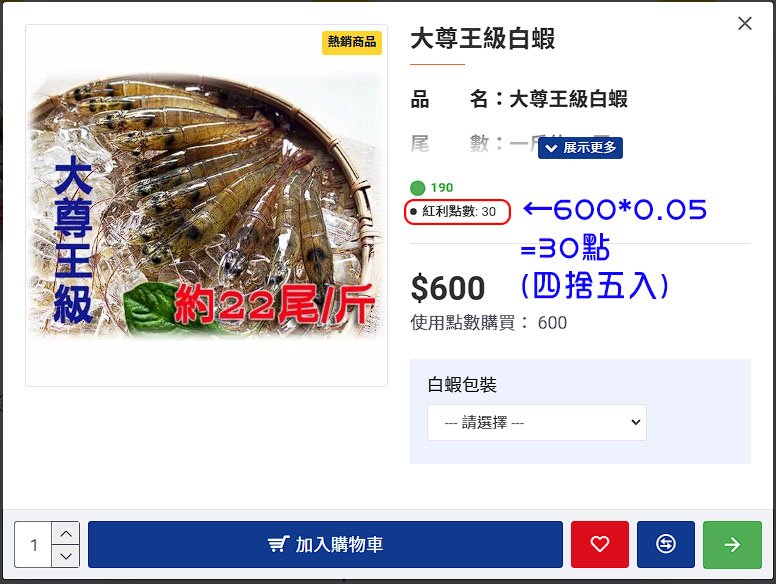The image size is (776, 584).
Task: Close the product popup with X
Action: pos(744,23)
